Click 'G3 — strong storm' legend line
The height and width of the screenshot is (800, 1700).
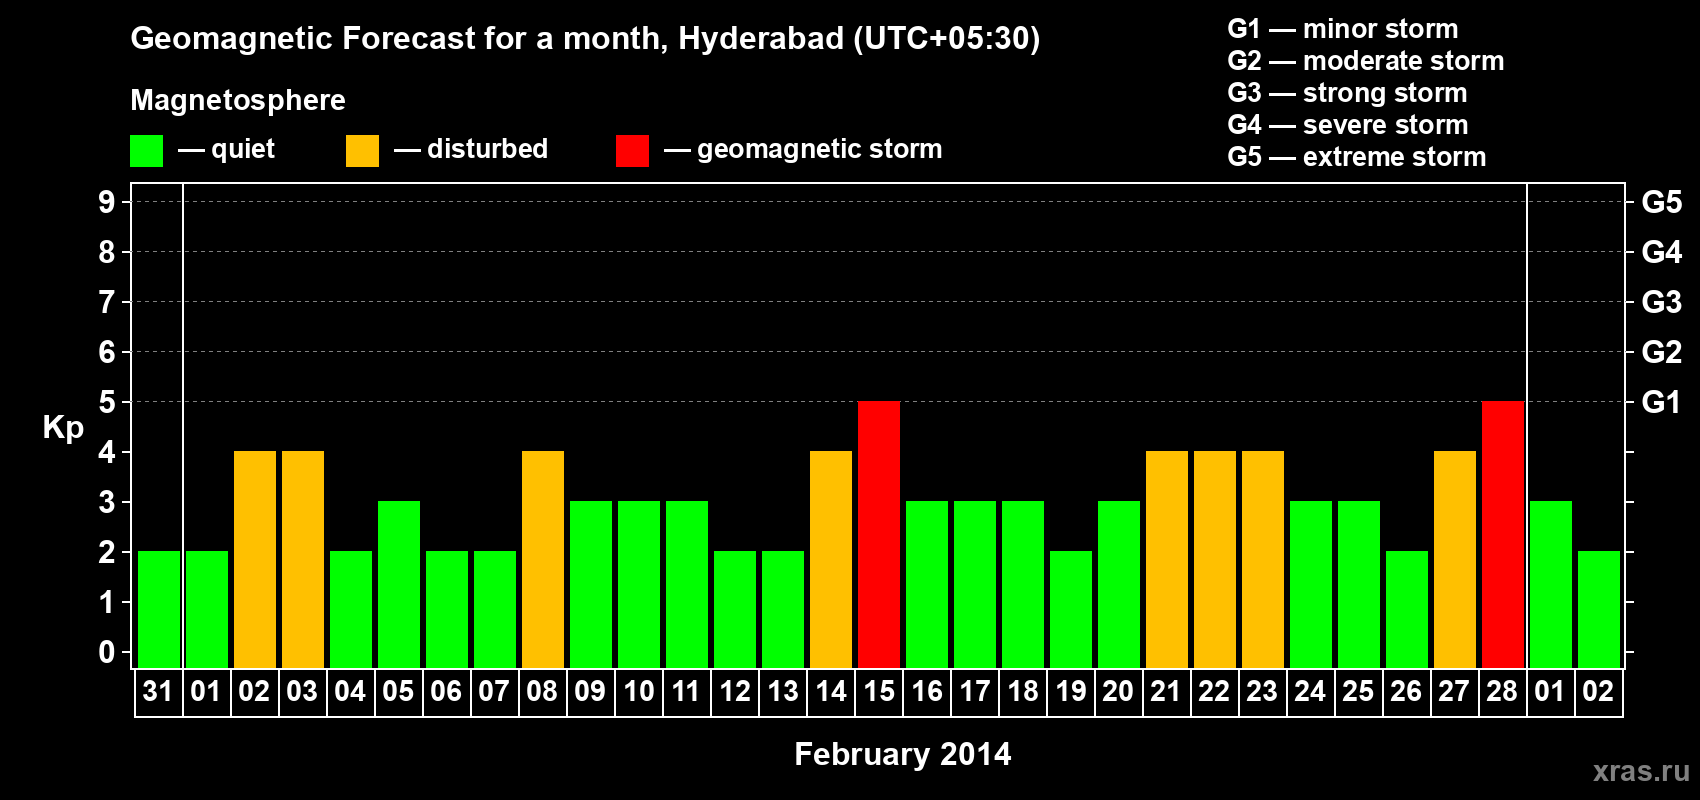click(1347, 93)
